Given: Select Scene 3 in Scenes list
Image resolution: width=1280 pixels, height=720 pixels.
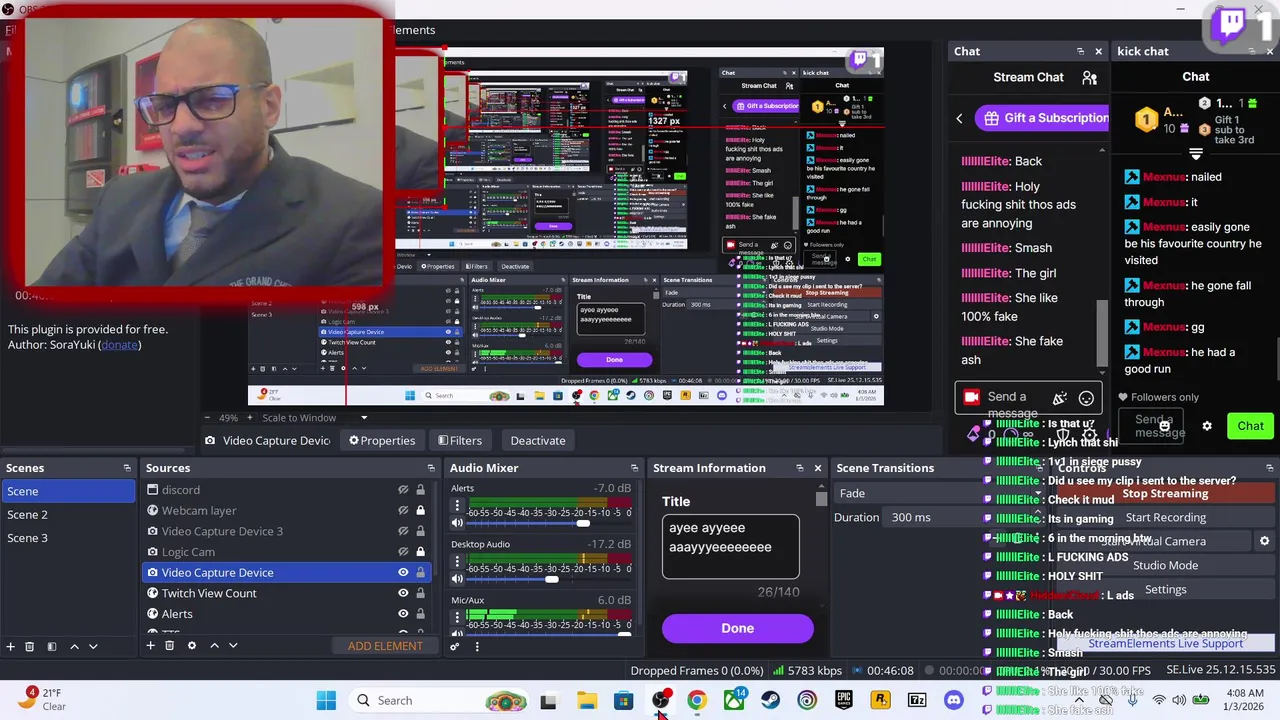Looking at the screenshot, I should tap(68, 538).
